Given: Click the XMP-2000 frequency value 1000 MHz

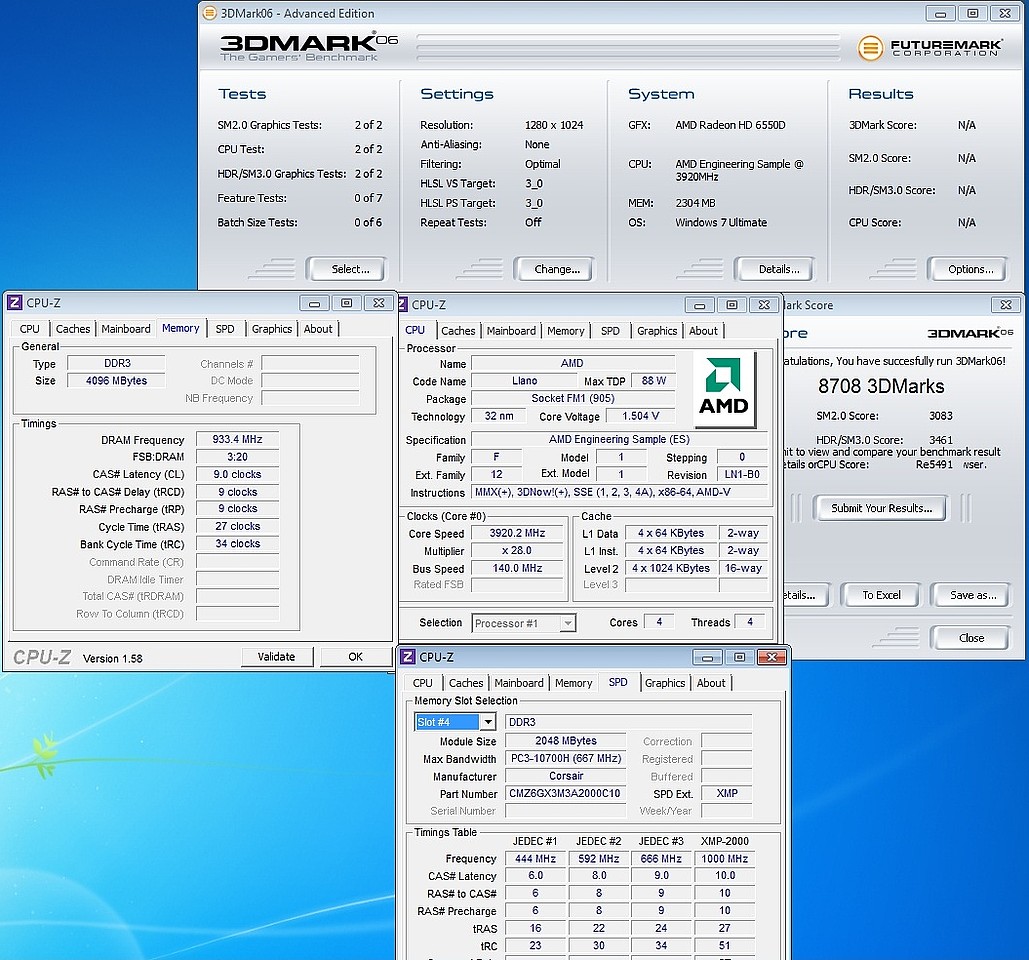Looking at the screenshot, I should pyautogui.click(x=724, y=858).
